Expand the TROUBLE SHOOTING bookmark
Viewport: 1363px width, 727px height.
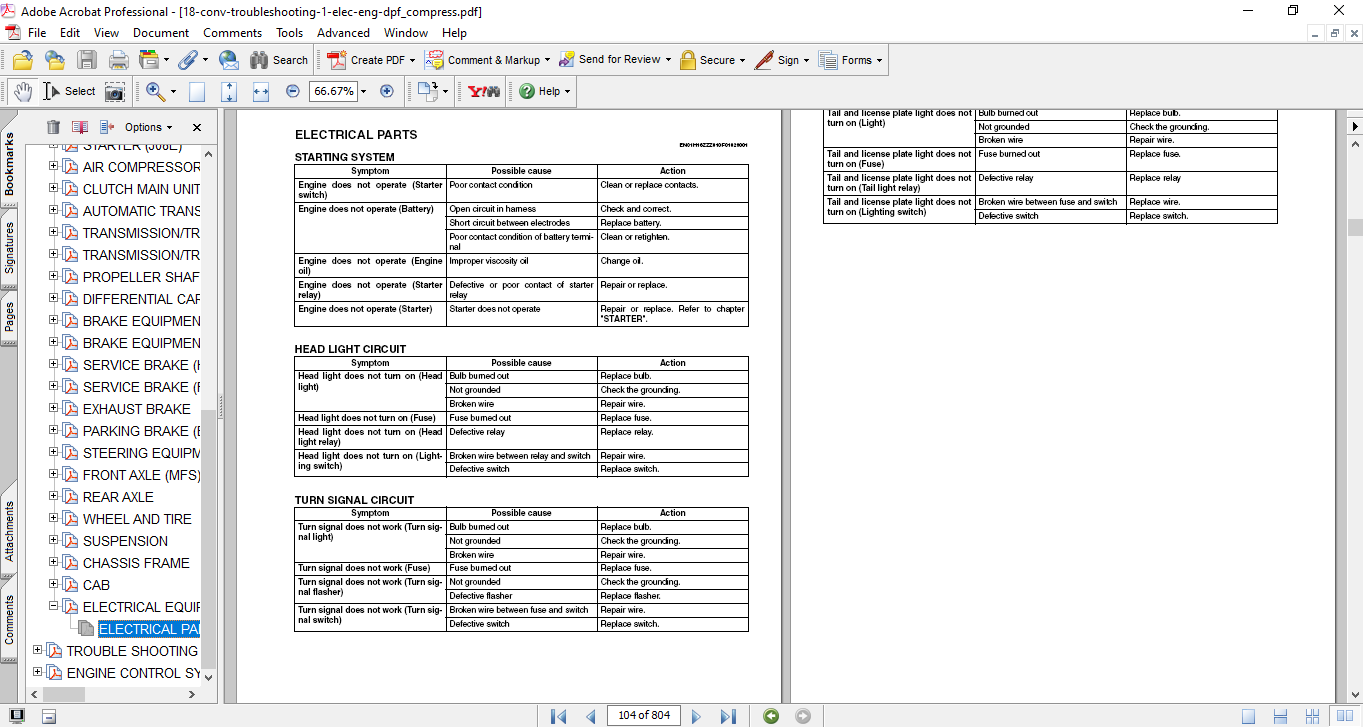[x=38, y=651]
